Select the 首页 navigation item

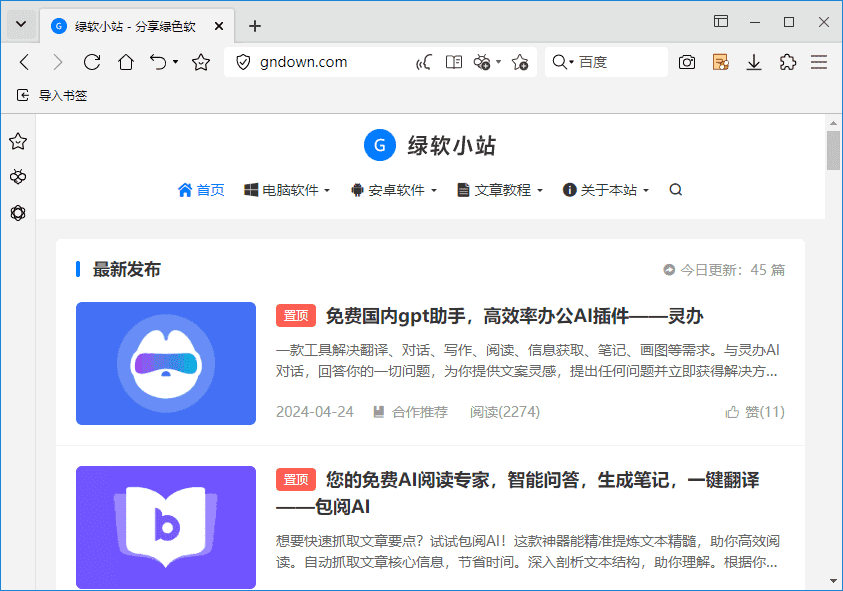point(201,190)
